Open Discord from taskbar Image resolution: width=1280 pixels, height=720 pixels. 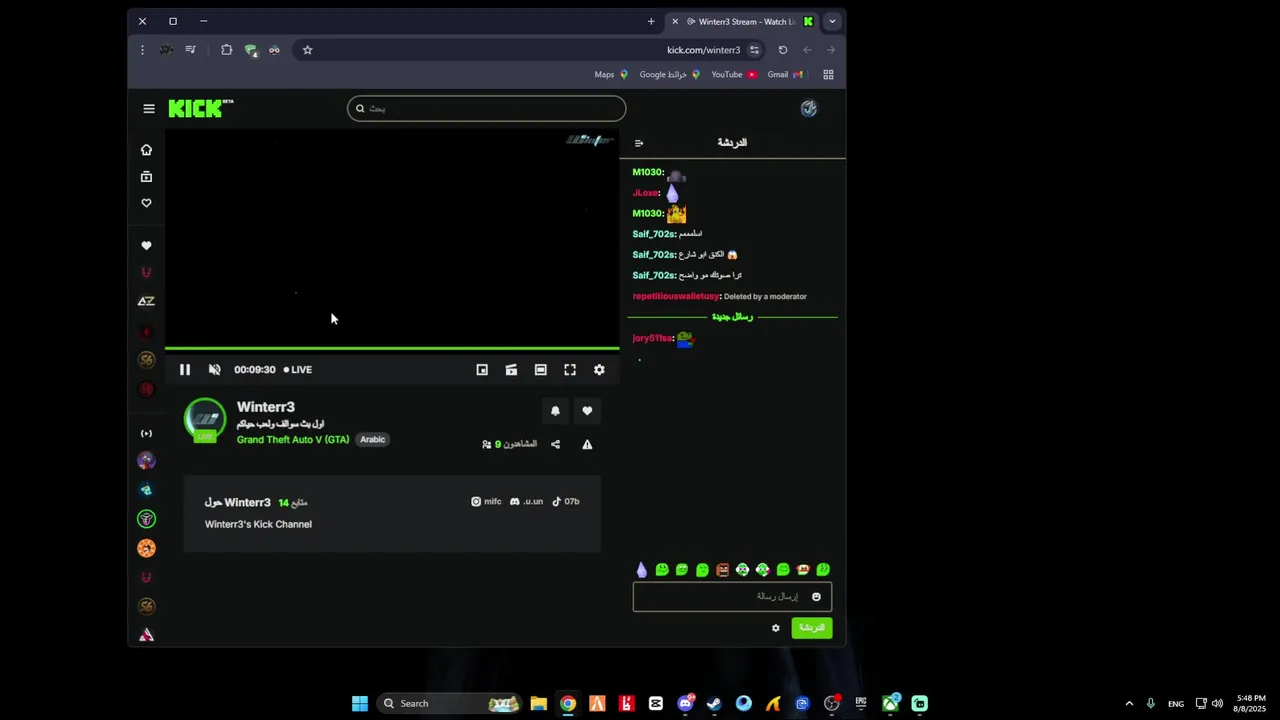(x=685, y=704)
